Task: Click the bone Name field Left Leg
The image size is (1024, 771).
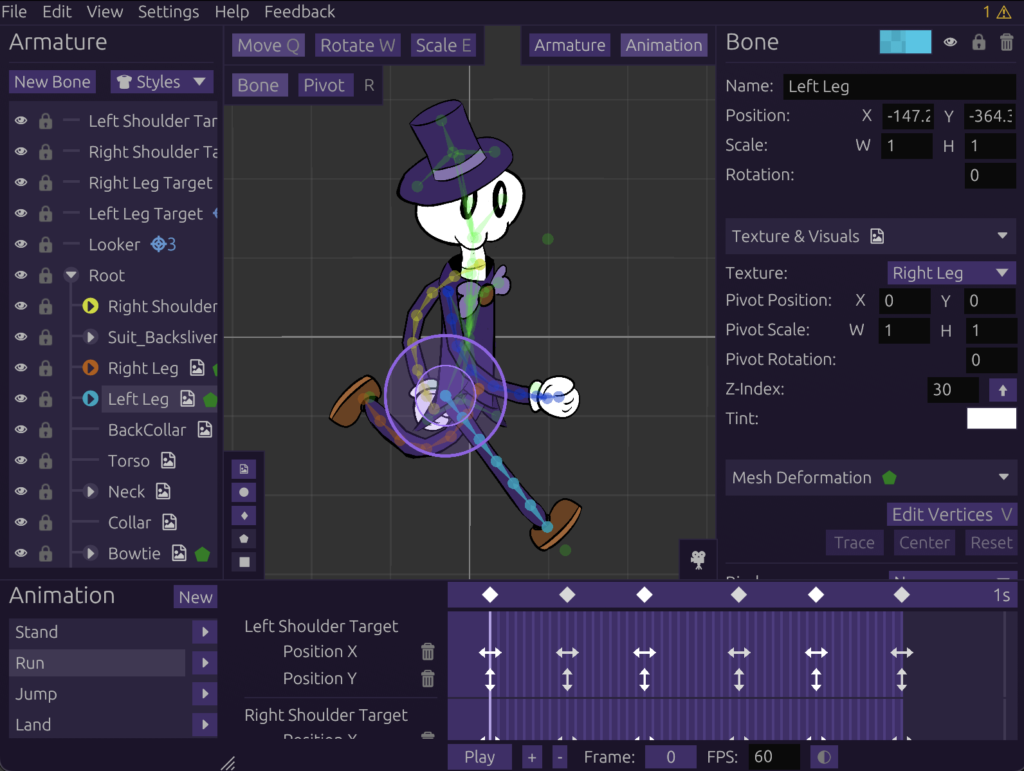Action: click(x=899, y=86)
